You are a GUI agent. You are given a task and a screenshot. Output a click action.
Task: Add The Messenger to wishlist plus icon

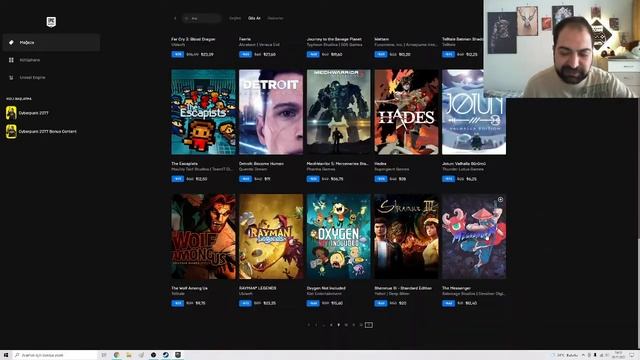[500, 200]
